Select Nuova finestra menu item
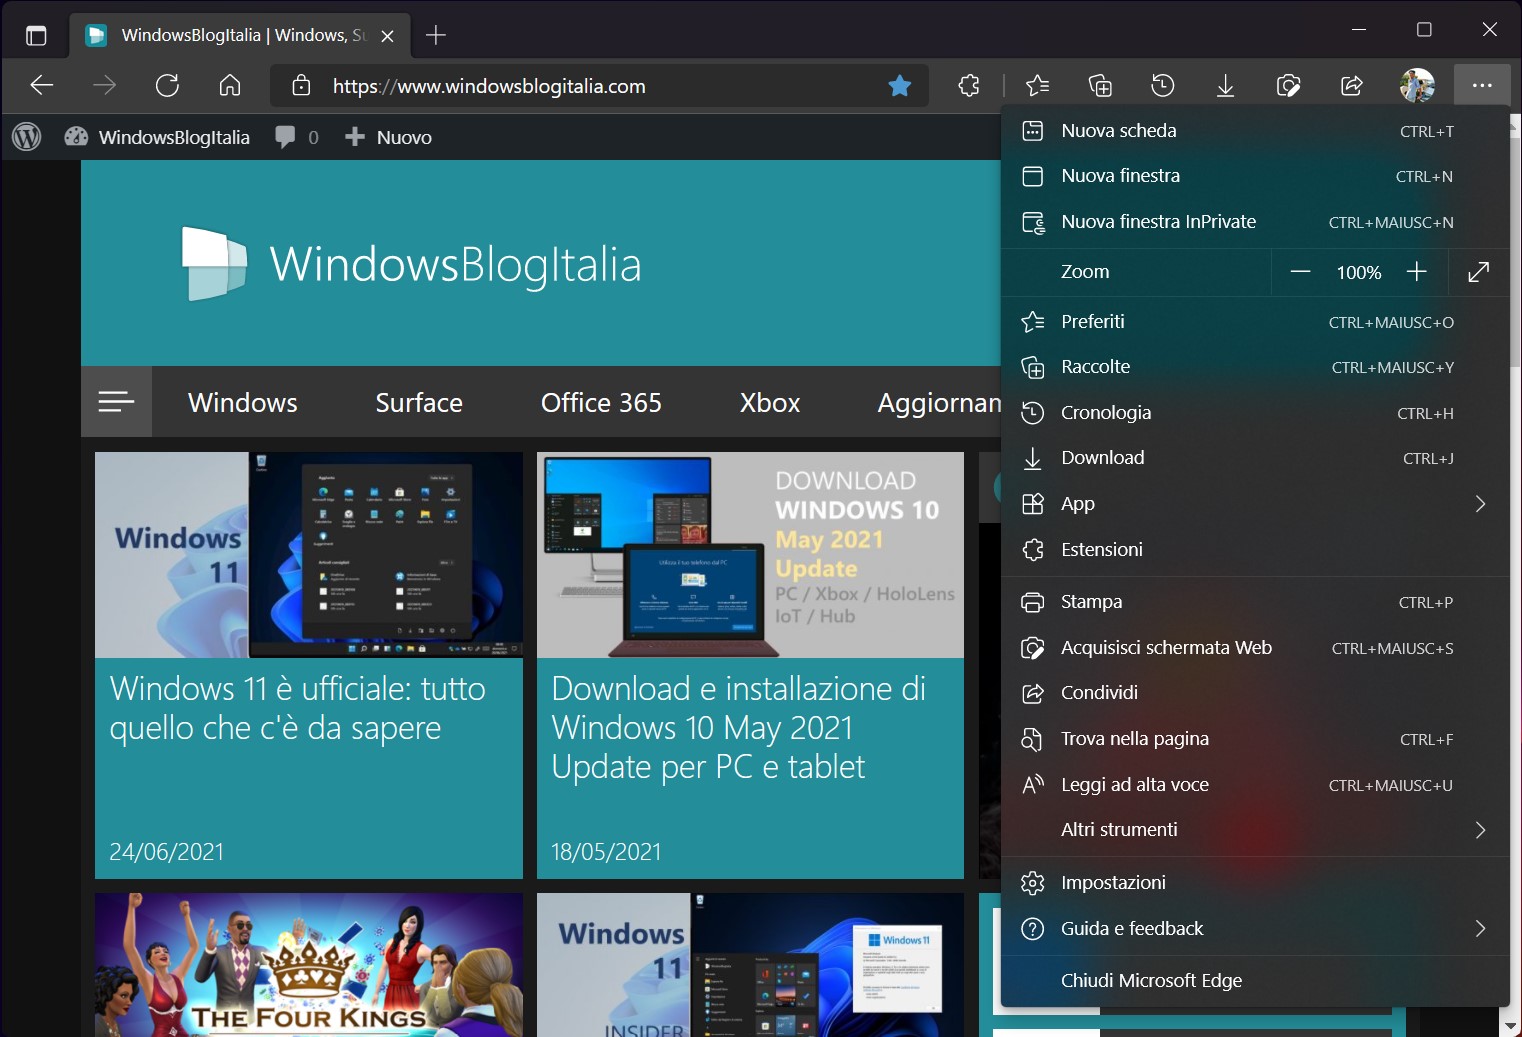The height and width of the screenshot is (1037, 1522). click(x=1255, y=176)
